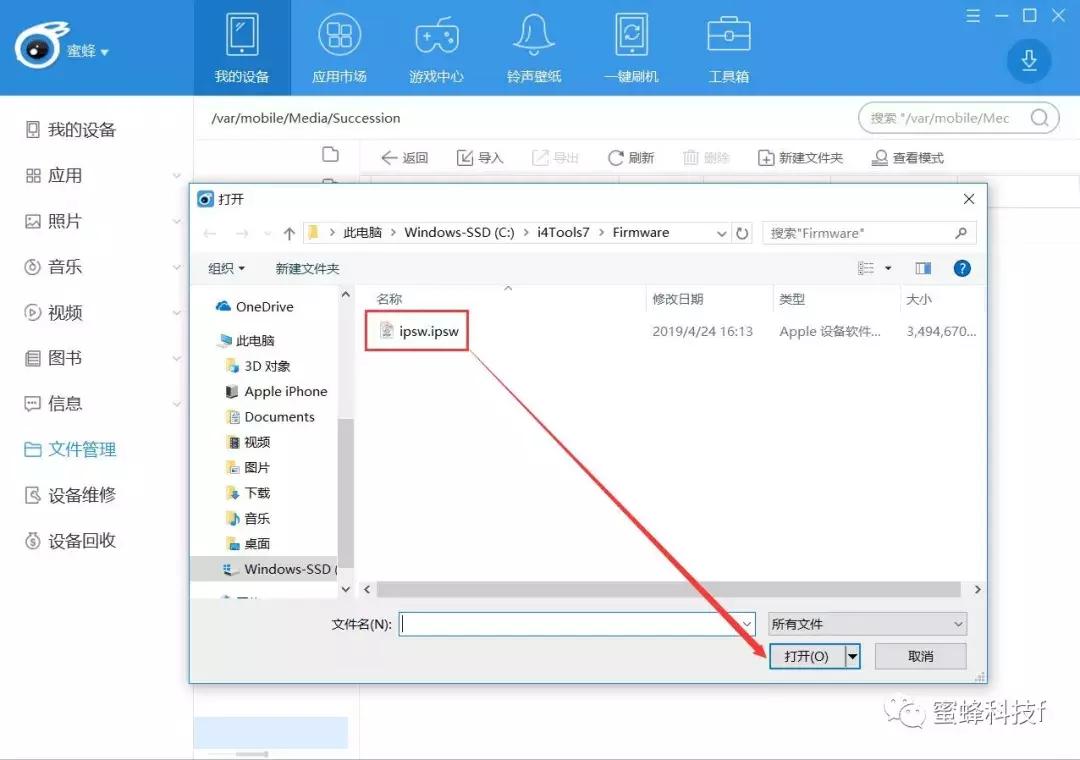The image size is (1080, 760).
Task: Select 图书 in the sidebar
Action: (x=54, y=358)
